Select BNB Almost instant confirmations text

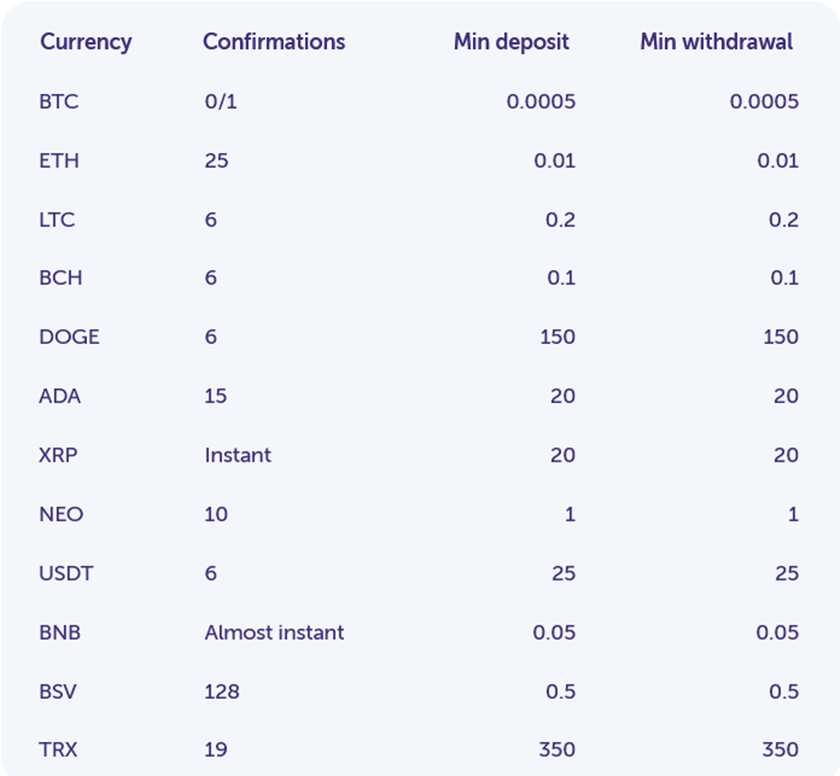coord(274,632)
